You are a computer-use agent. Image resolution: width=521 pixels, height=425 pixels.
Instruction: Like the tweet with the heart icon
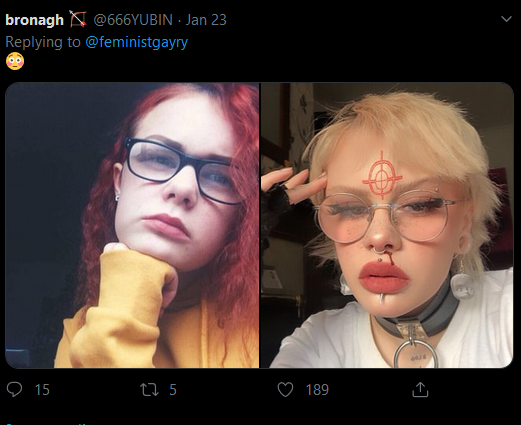point(285,389)
